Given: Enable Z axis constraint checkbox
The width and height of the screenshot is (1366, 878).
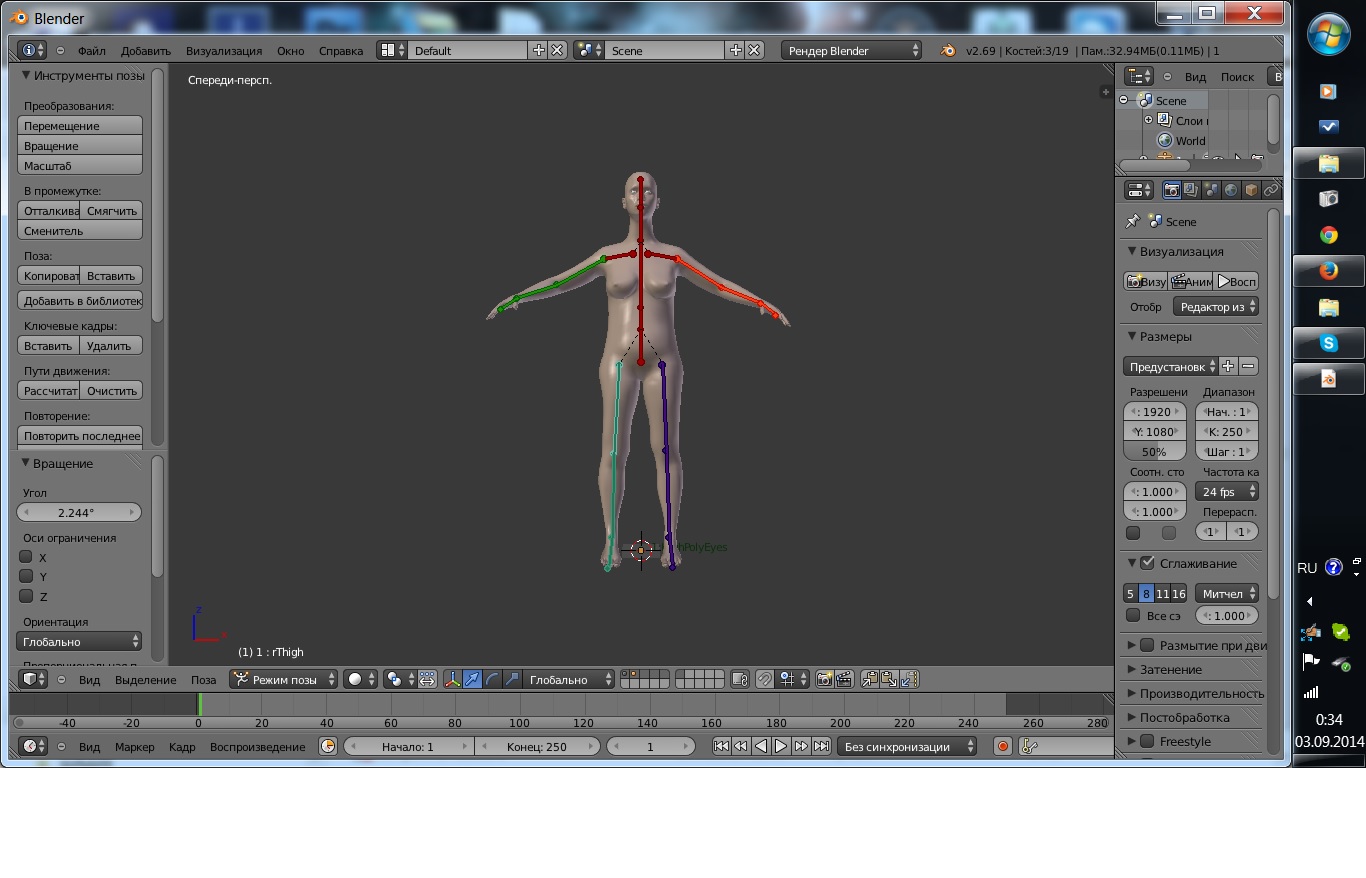Looking at the screenshot, I should [27, 596].
